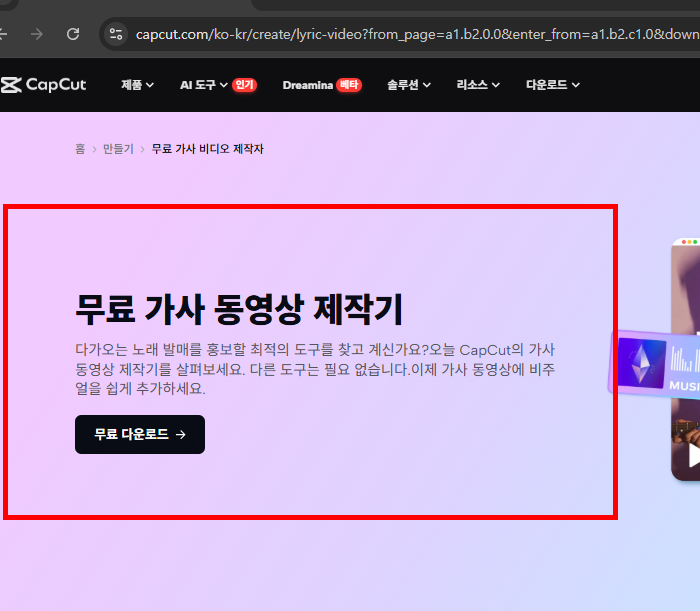Reload the page with the refresh icon
The image size is (700, 611).
point(73,34)
